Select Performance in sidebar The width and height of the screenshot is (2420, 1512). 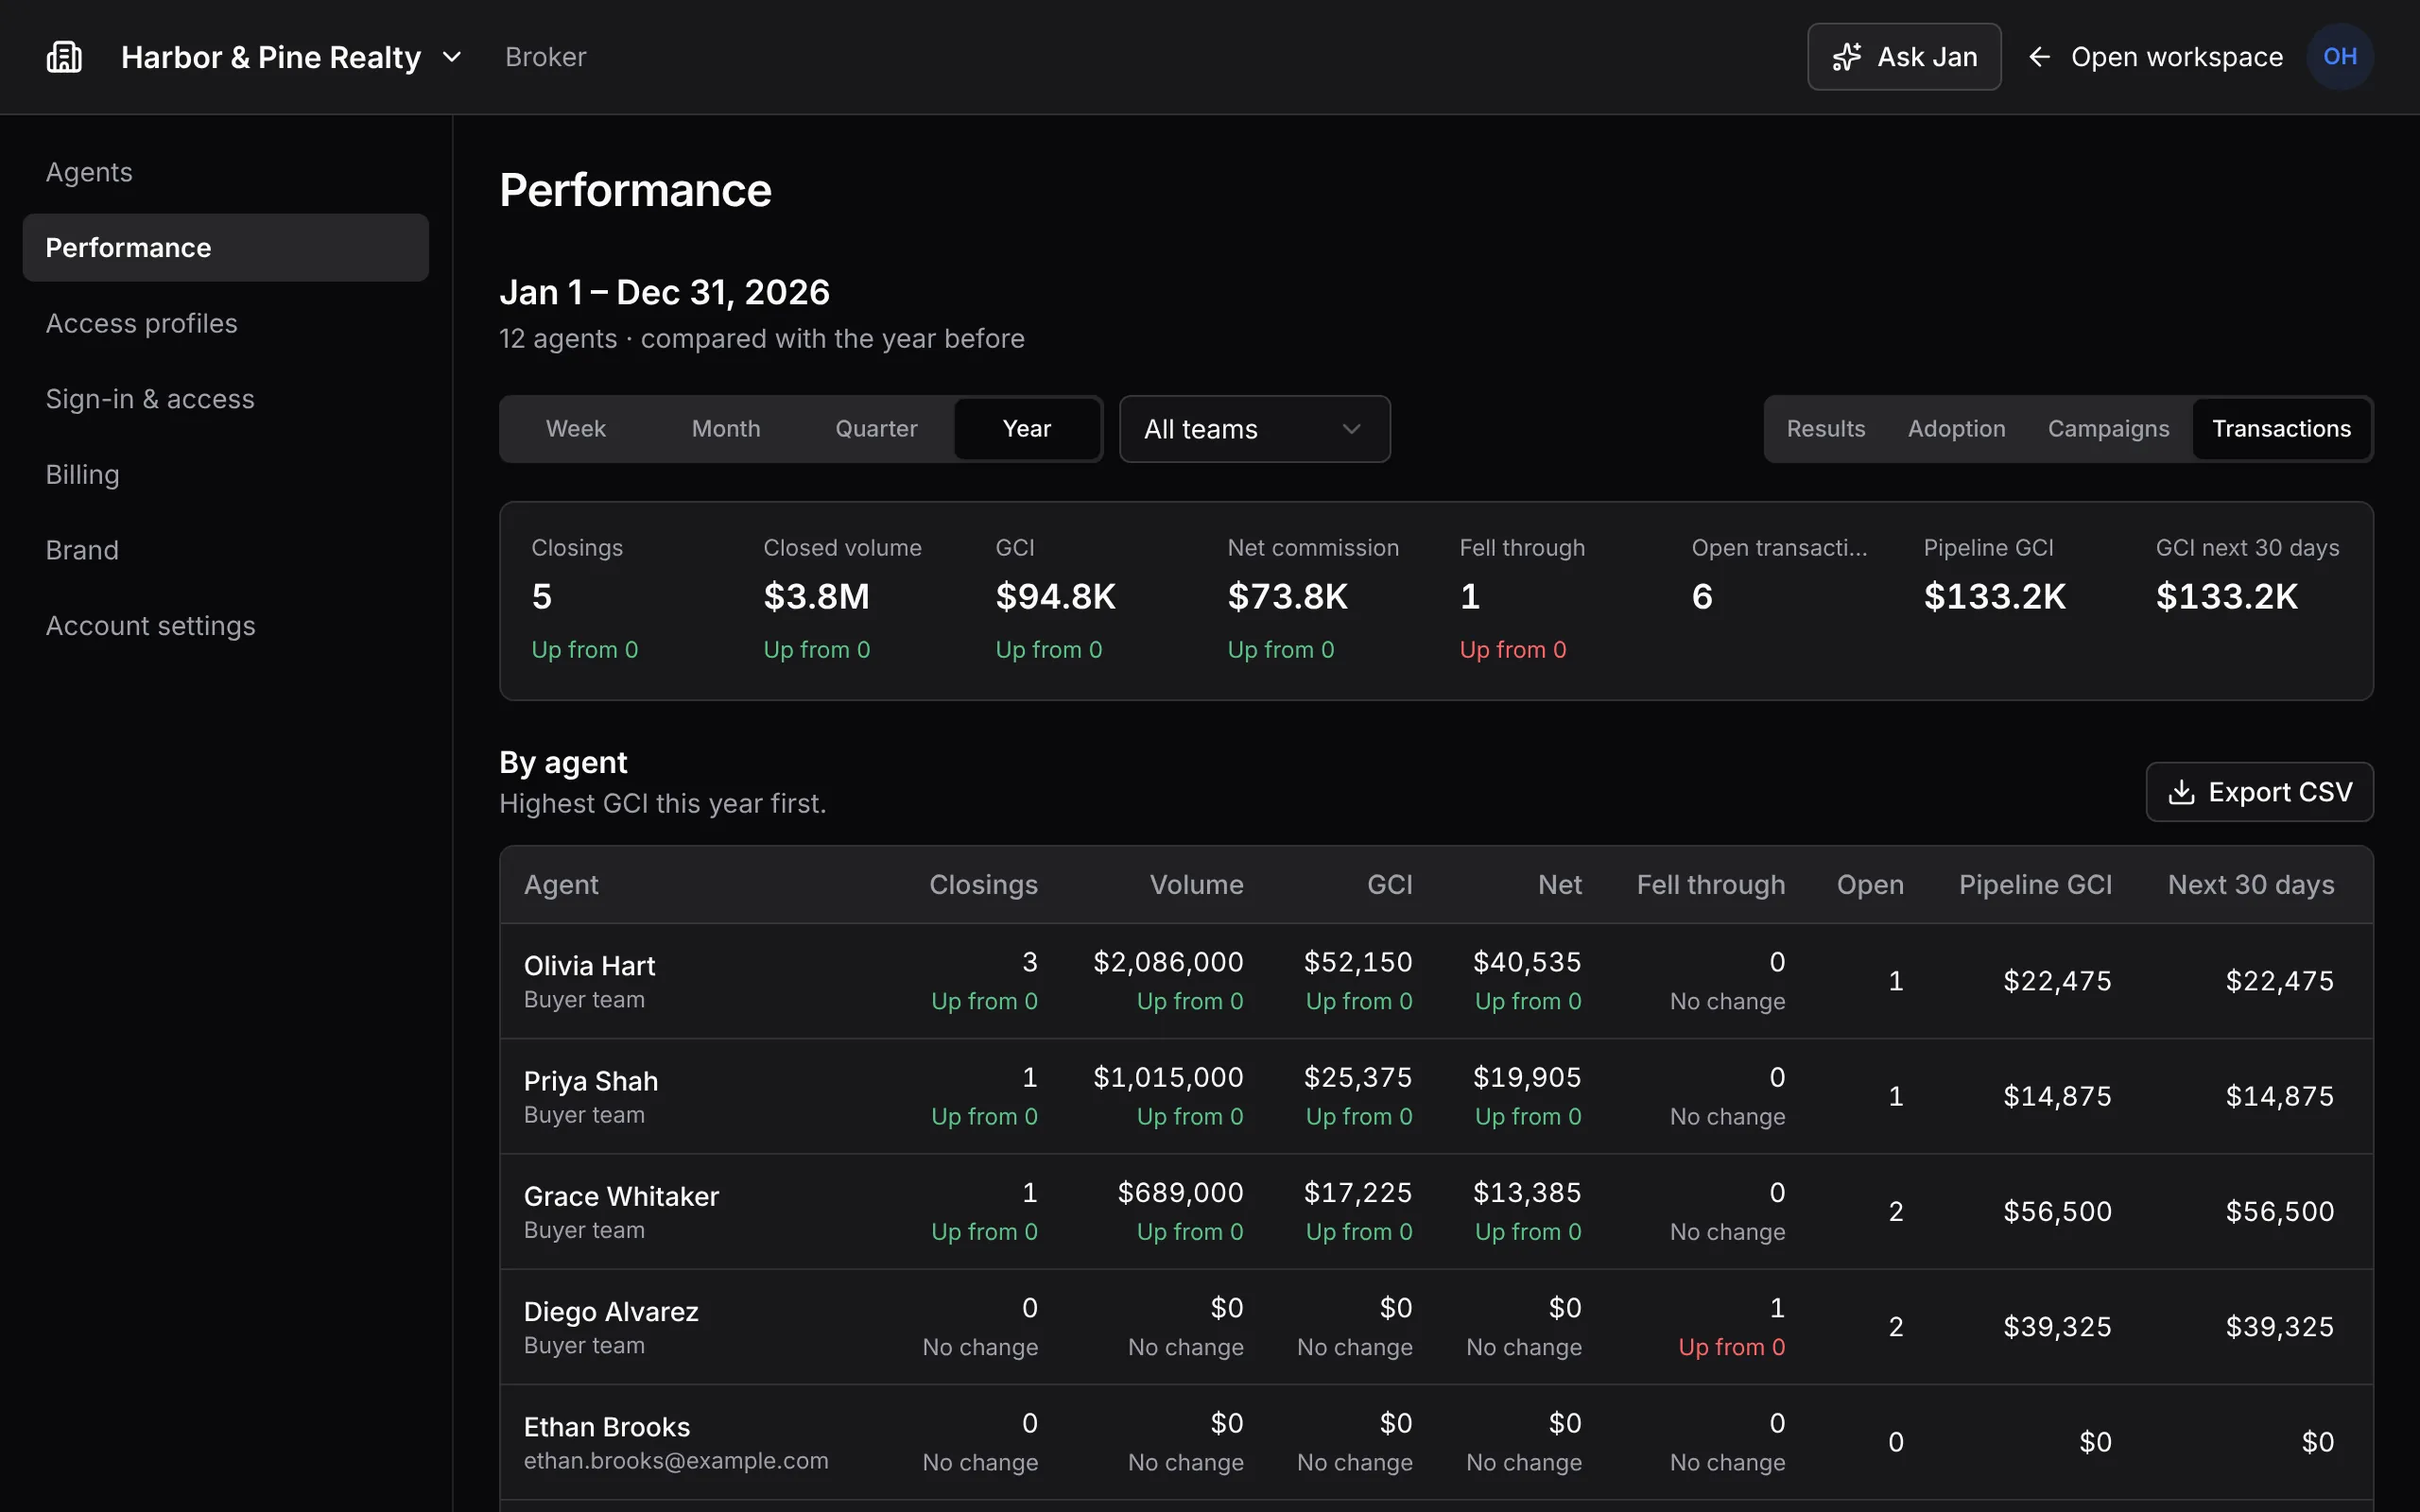226,247
